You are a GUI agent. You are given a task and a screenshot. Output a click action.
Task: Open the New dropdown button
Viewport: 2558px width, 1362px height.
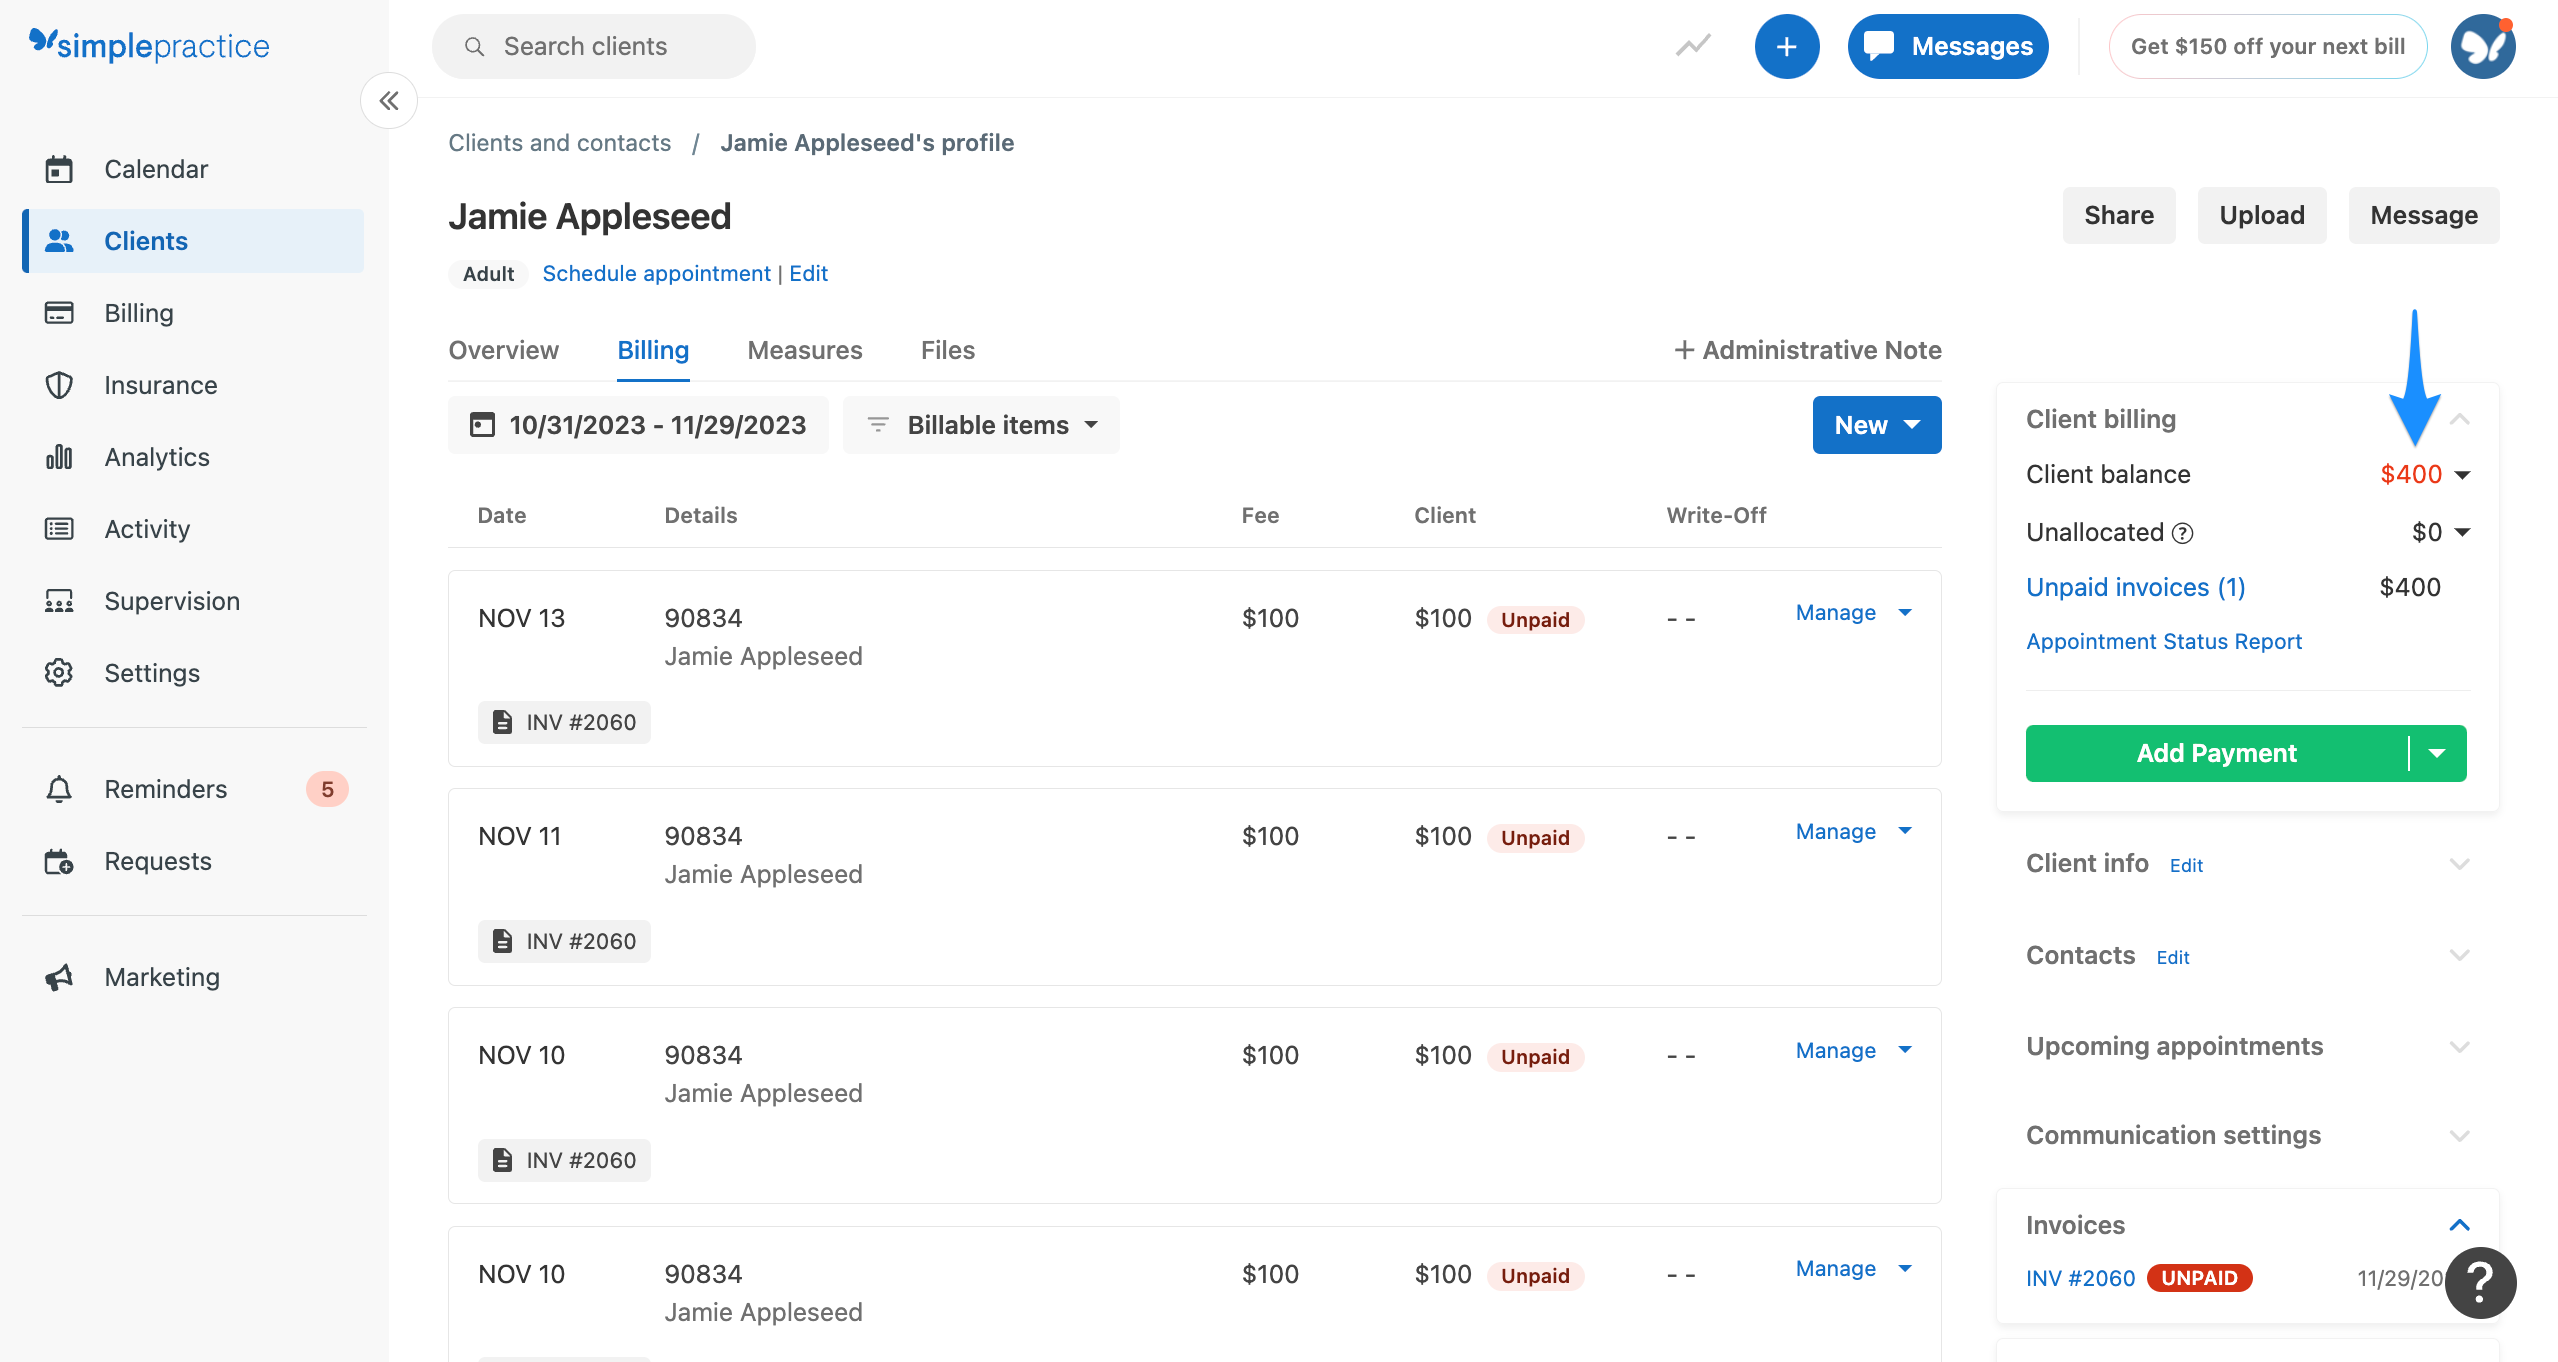click(x=1876, y=425)
